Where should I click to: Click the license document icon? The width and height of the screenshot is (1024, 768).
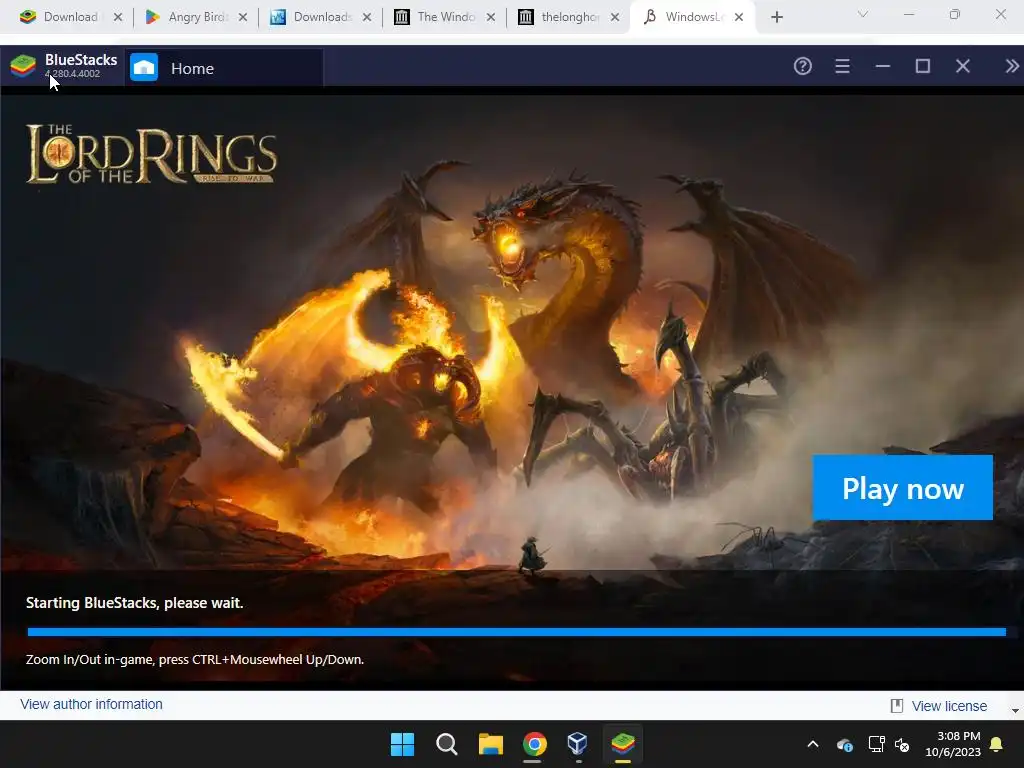point(897,706)
